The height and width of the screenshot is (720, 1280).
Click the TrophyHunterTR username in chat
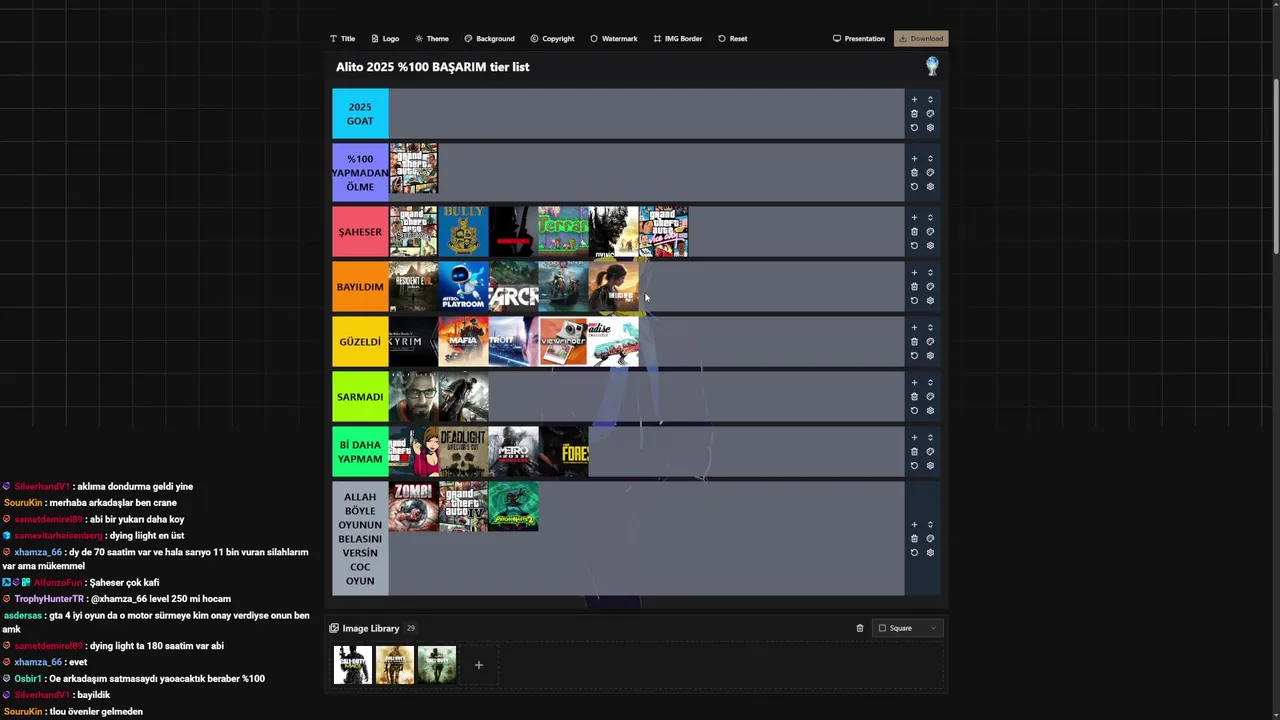50,599
